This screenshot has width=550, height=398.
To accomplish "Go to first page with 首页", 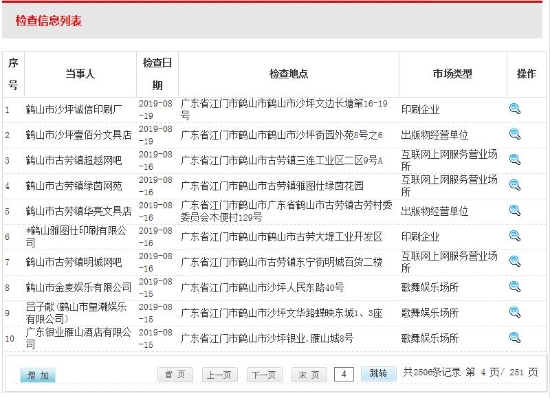I will (175, 375).
